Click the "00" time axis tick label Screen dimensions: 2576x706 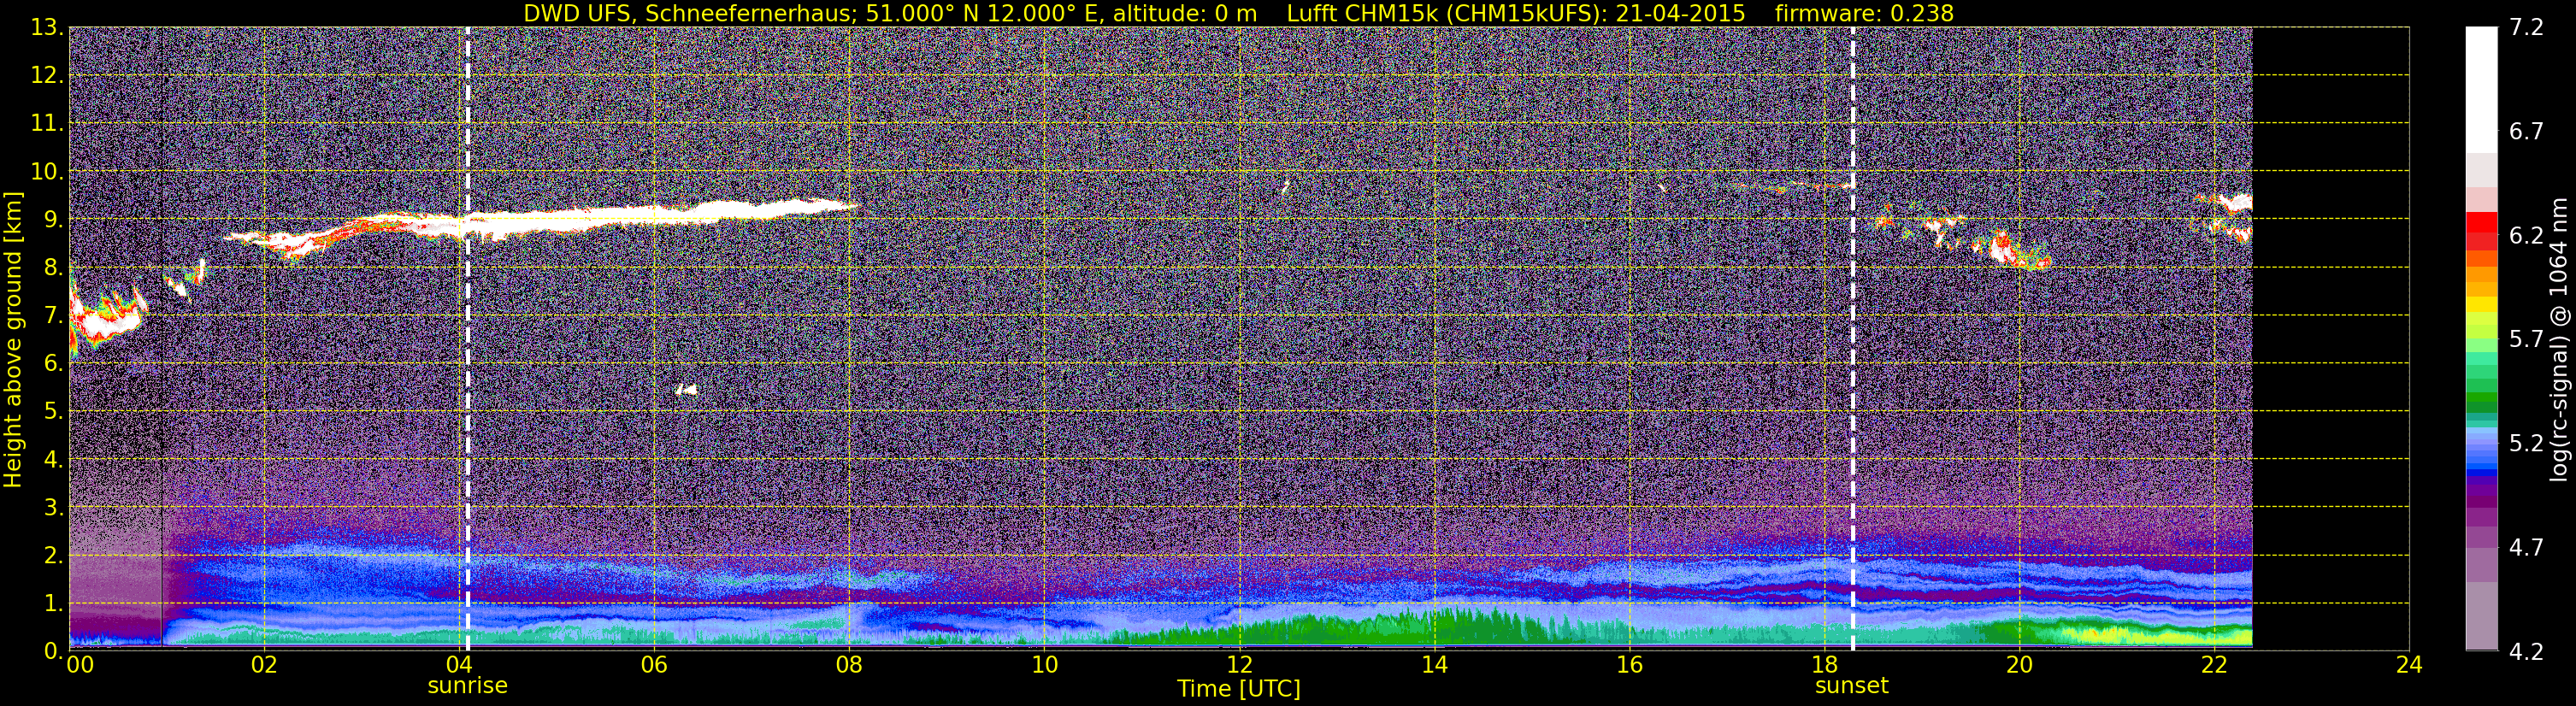pyautogui.click(x=80, y=666)
